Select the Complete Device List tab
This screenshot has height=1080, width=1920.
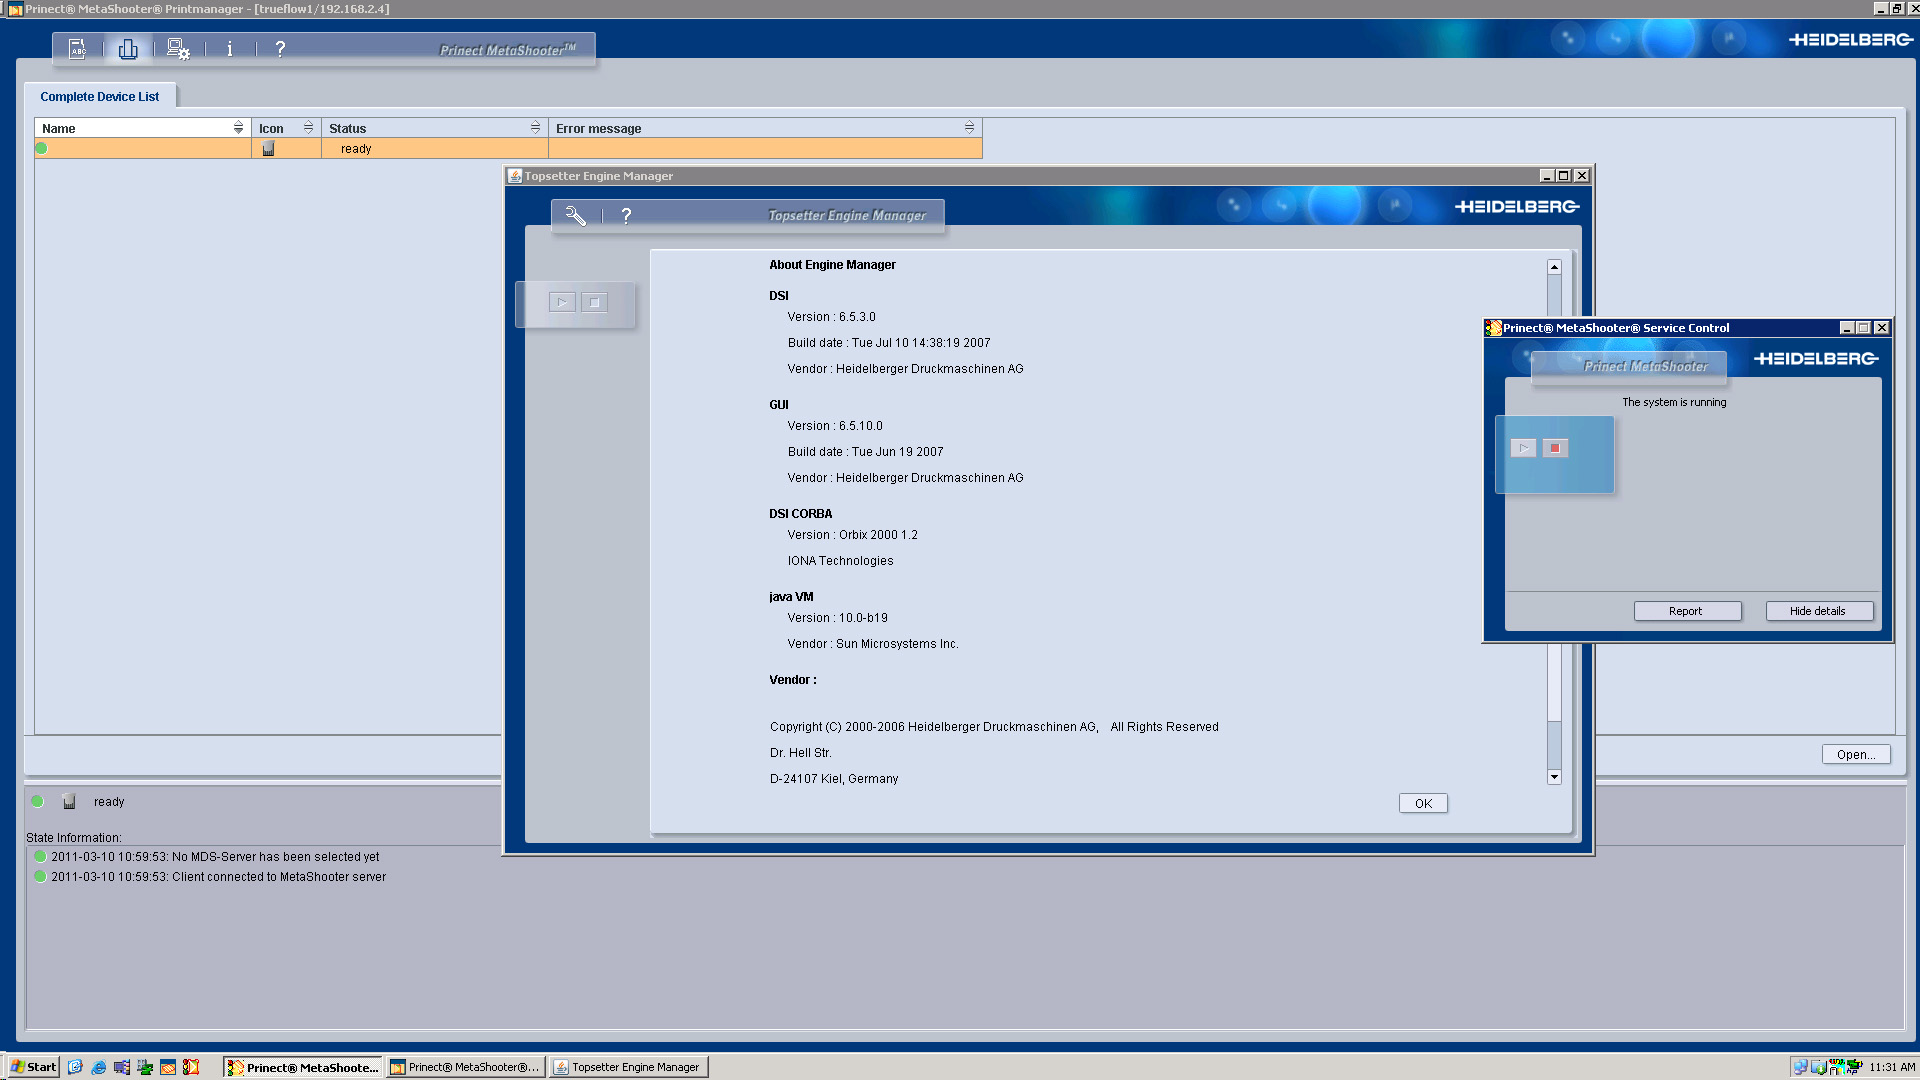tap(100, 96)
